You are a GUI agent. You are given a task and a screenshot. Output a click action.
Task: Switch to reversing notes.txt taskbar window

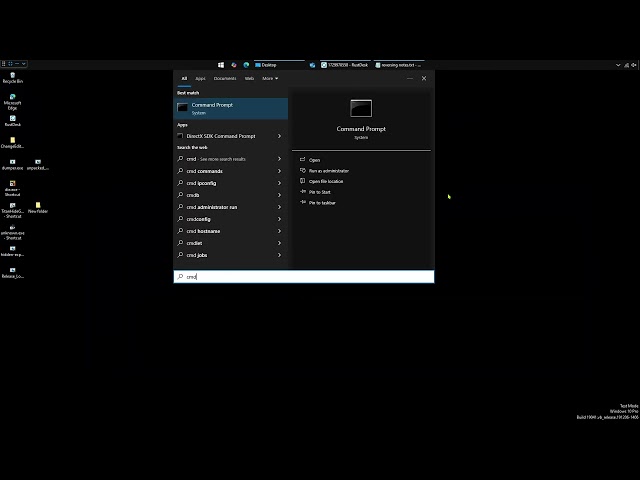399,65
